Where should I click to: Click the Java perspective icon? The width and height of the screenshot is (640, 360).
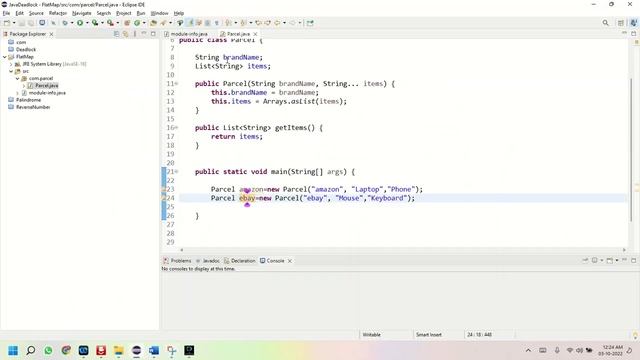tap(633, 23)
